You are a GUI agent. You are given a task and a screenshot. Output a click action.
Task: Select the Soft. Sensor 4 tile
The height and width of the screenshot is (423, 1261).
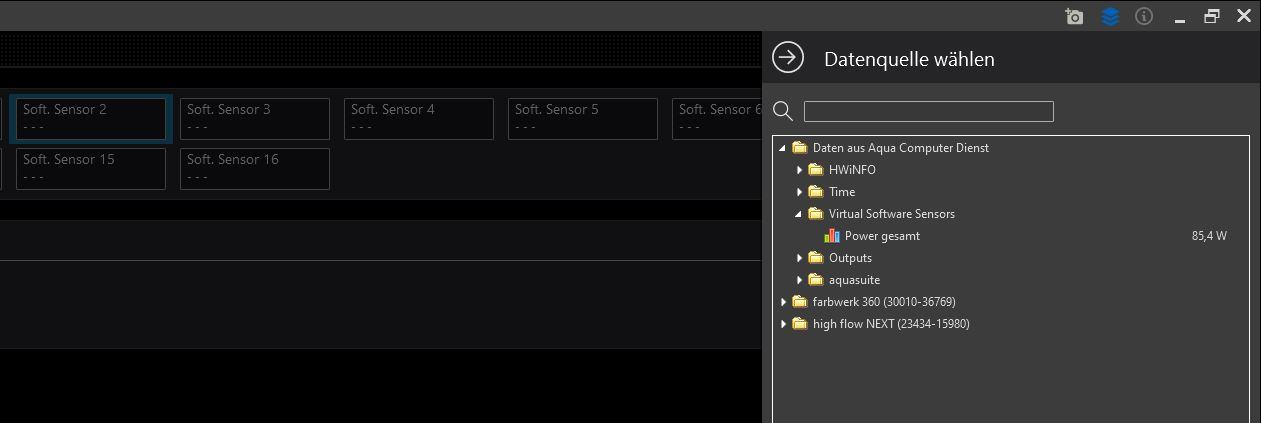point(419,119)
